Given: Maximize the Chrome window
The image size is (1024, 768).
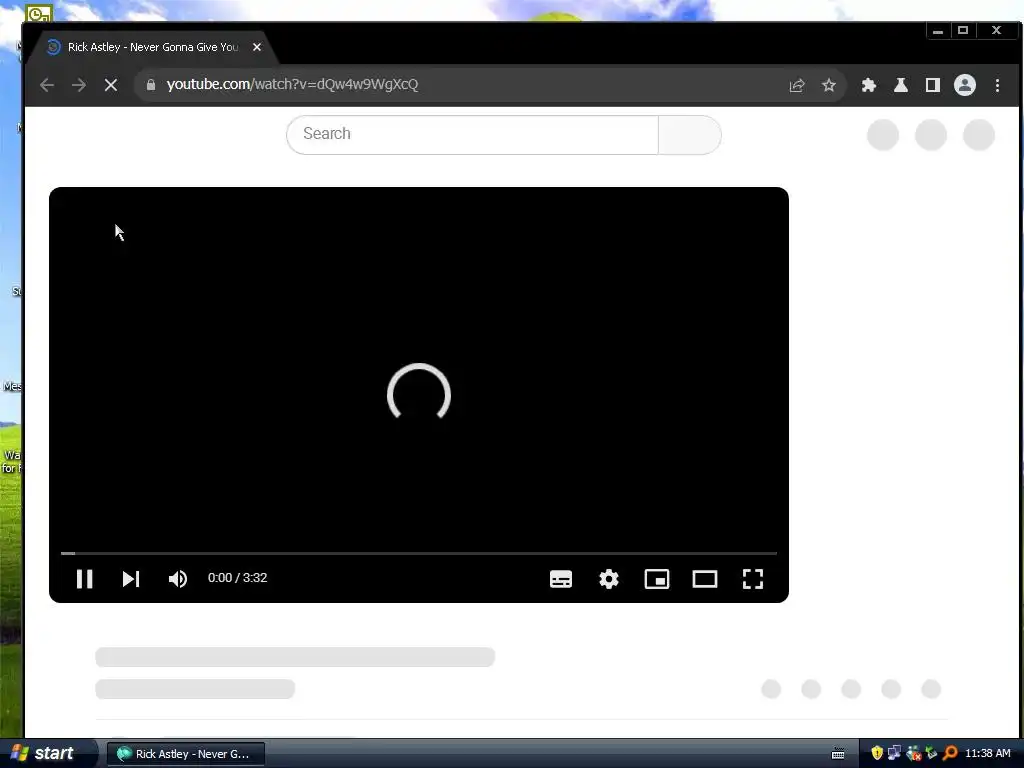Looking at the screenshot, I should [963, 30].
